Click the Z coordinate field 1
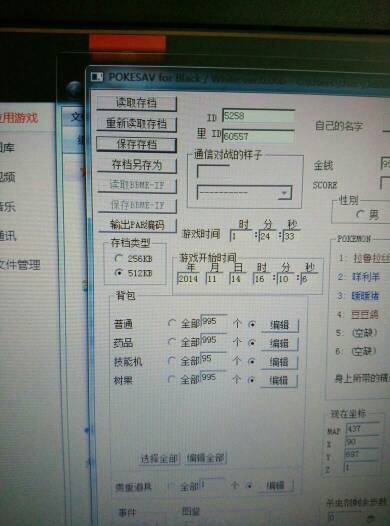390x526 pixels. coord(361,467)
